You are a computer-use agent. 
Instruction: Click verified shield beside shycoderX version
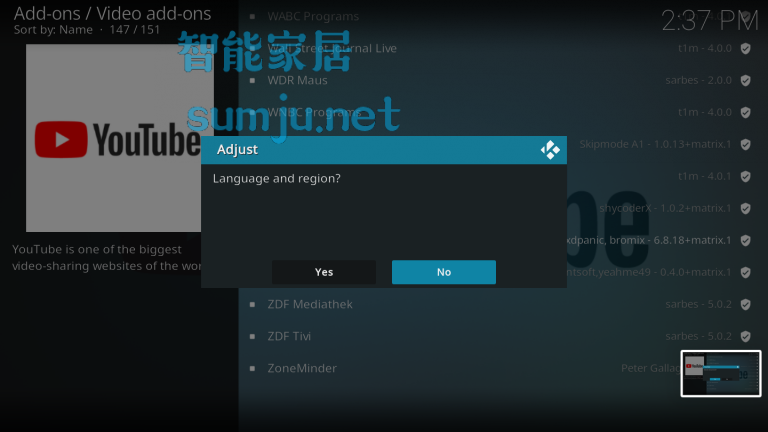tap(745, 209)
